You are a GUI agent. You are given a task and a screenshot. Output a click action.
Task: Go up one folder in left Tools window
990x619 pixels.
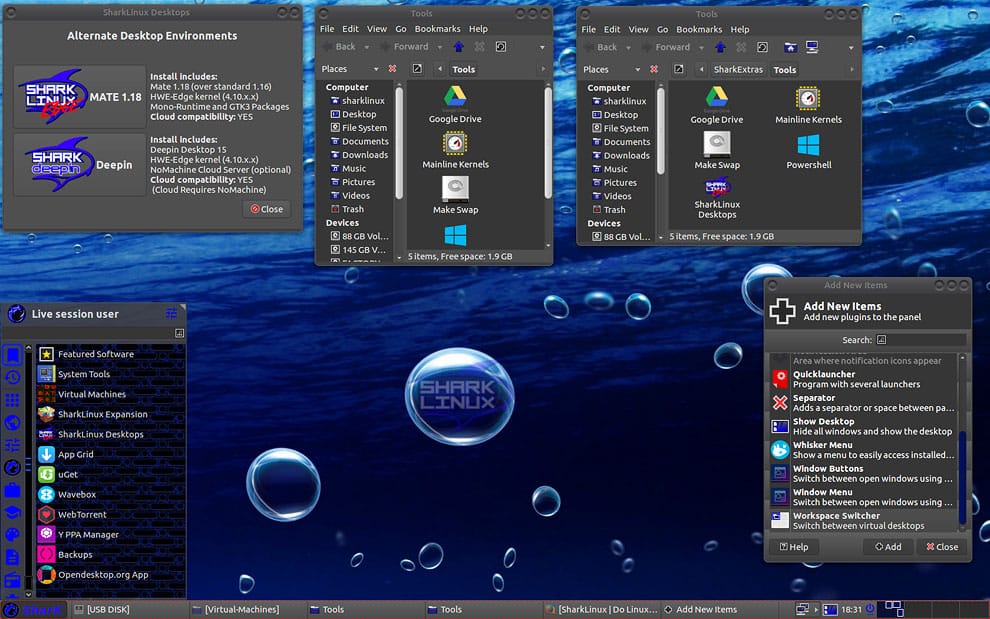pyautogui.click(x=459, y=47)
